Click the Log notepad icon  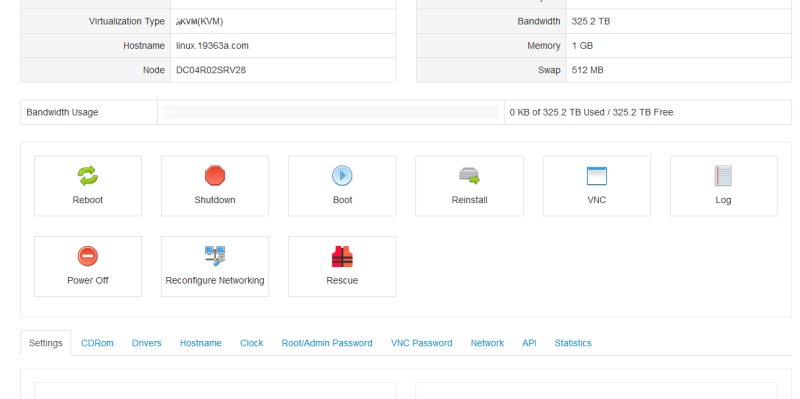tap(723, 176)
